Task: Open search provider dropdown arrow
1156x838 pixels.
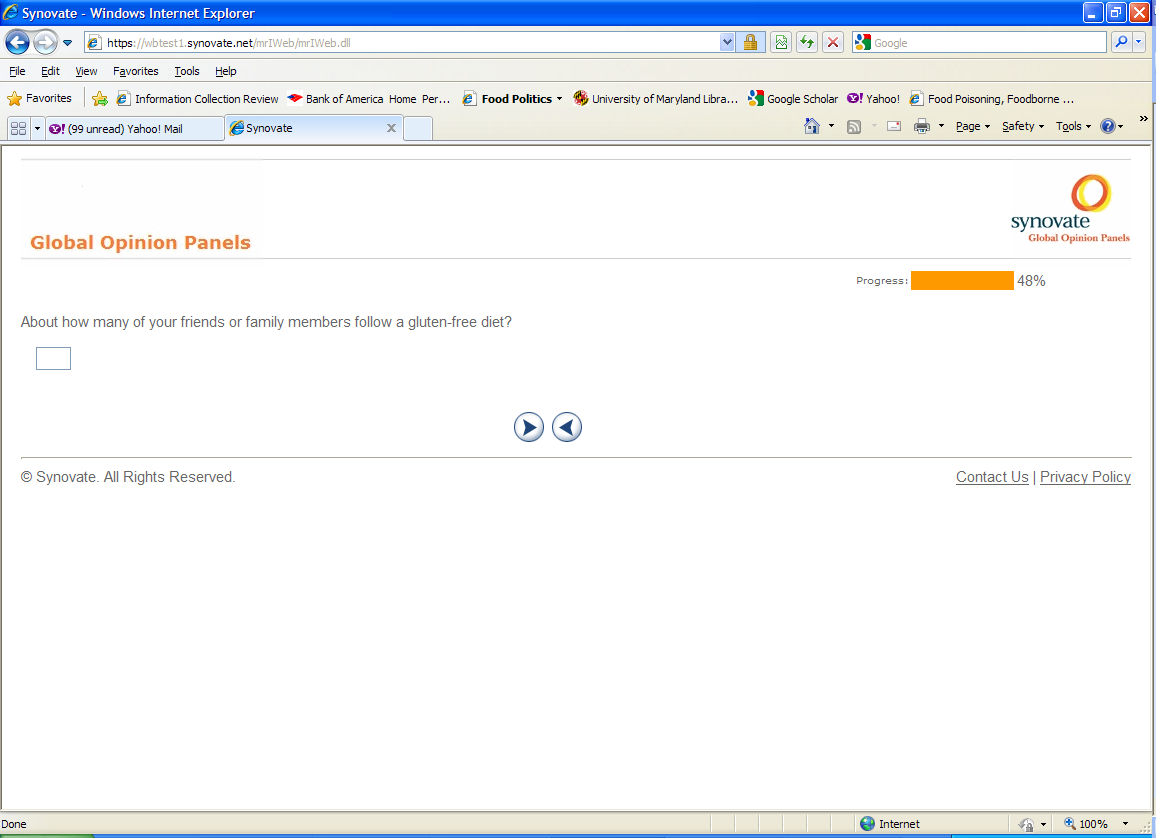Action: pos(1138,42)
